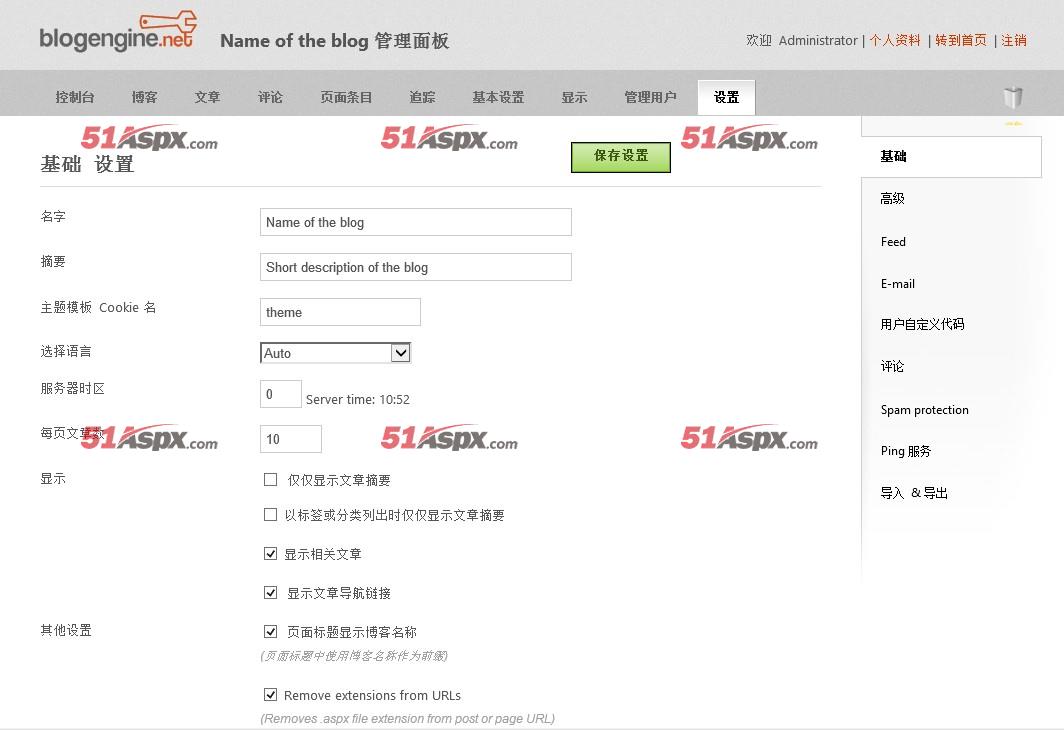Open 用户自定义代码 in sidebar

(922, 324)
